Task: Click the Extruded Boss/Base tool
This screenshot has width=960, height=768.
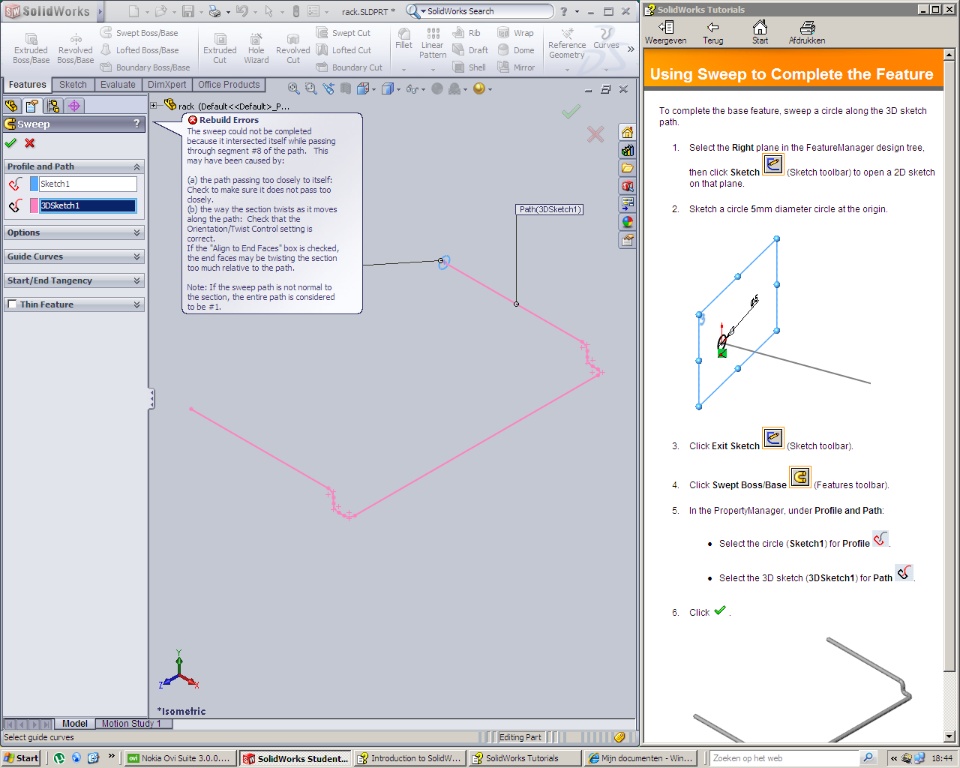Action: (x=31, y=48)
